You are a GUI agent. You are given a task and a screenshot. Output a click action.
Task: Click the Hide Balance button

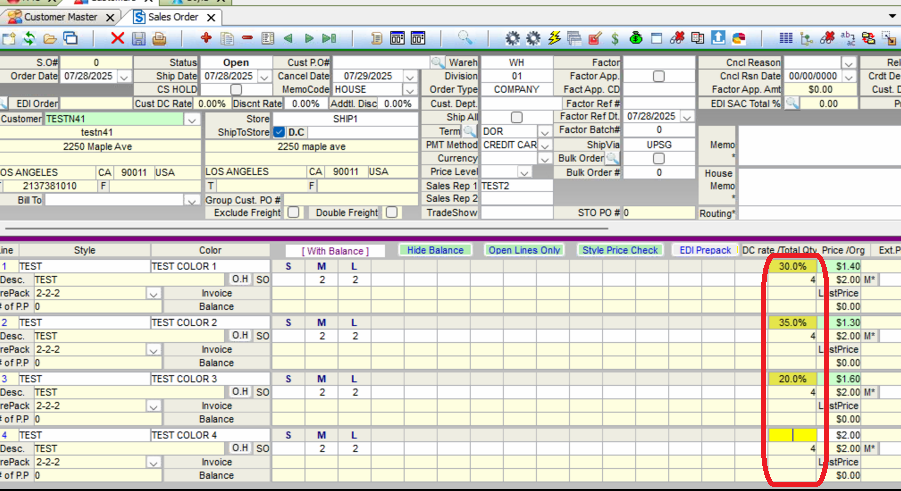(435, 250)
